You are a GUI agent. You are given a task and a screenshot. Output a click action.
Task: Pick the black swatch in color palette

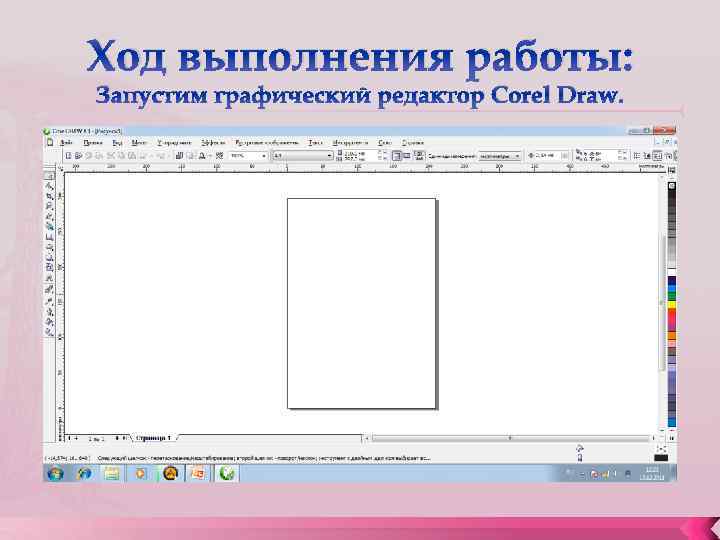(x=672, y=193)
